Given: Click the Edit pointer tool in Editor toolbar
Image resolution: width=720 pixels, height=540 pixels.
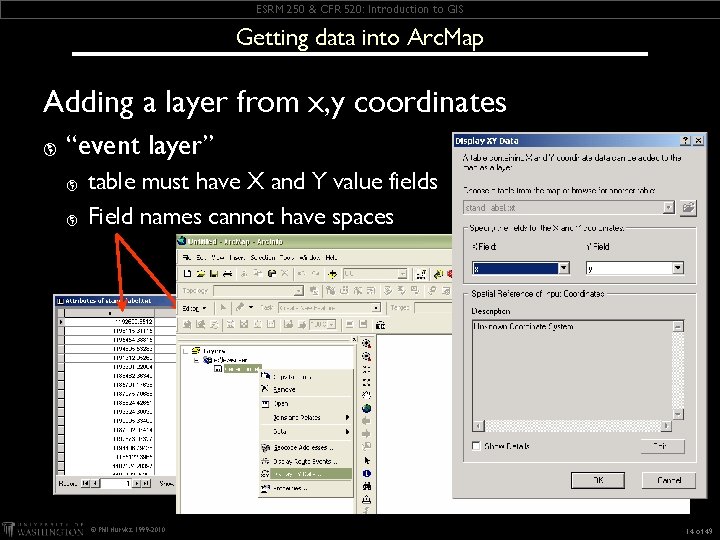Looking at the screenshot, I should point(223,308).
